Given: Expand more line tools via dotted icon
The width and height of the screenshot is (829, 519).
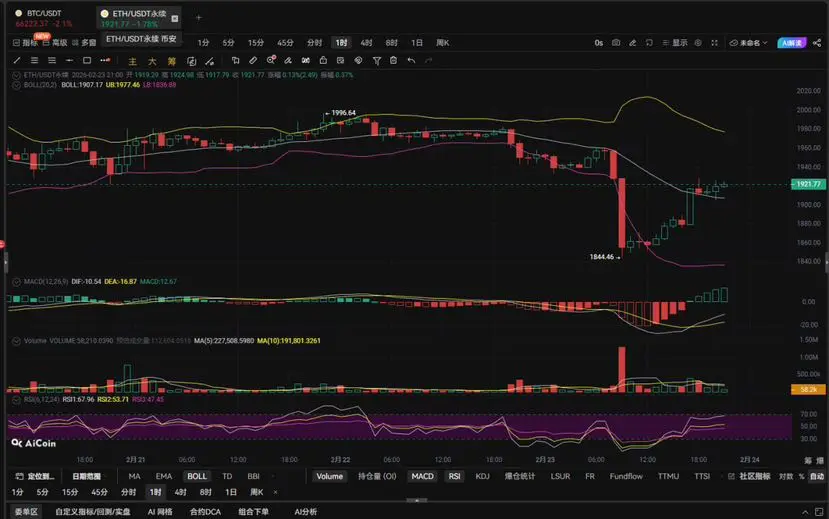Looking at the screenshot, I should (105, 61).
